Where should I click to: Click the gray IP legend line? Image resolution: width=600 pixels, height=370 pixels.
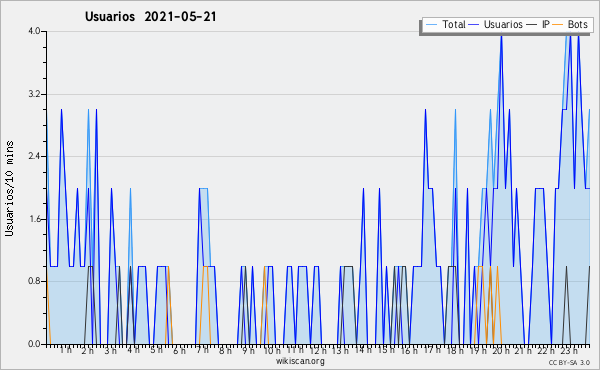532,25
